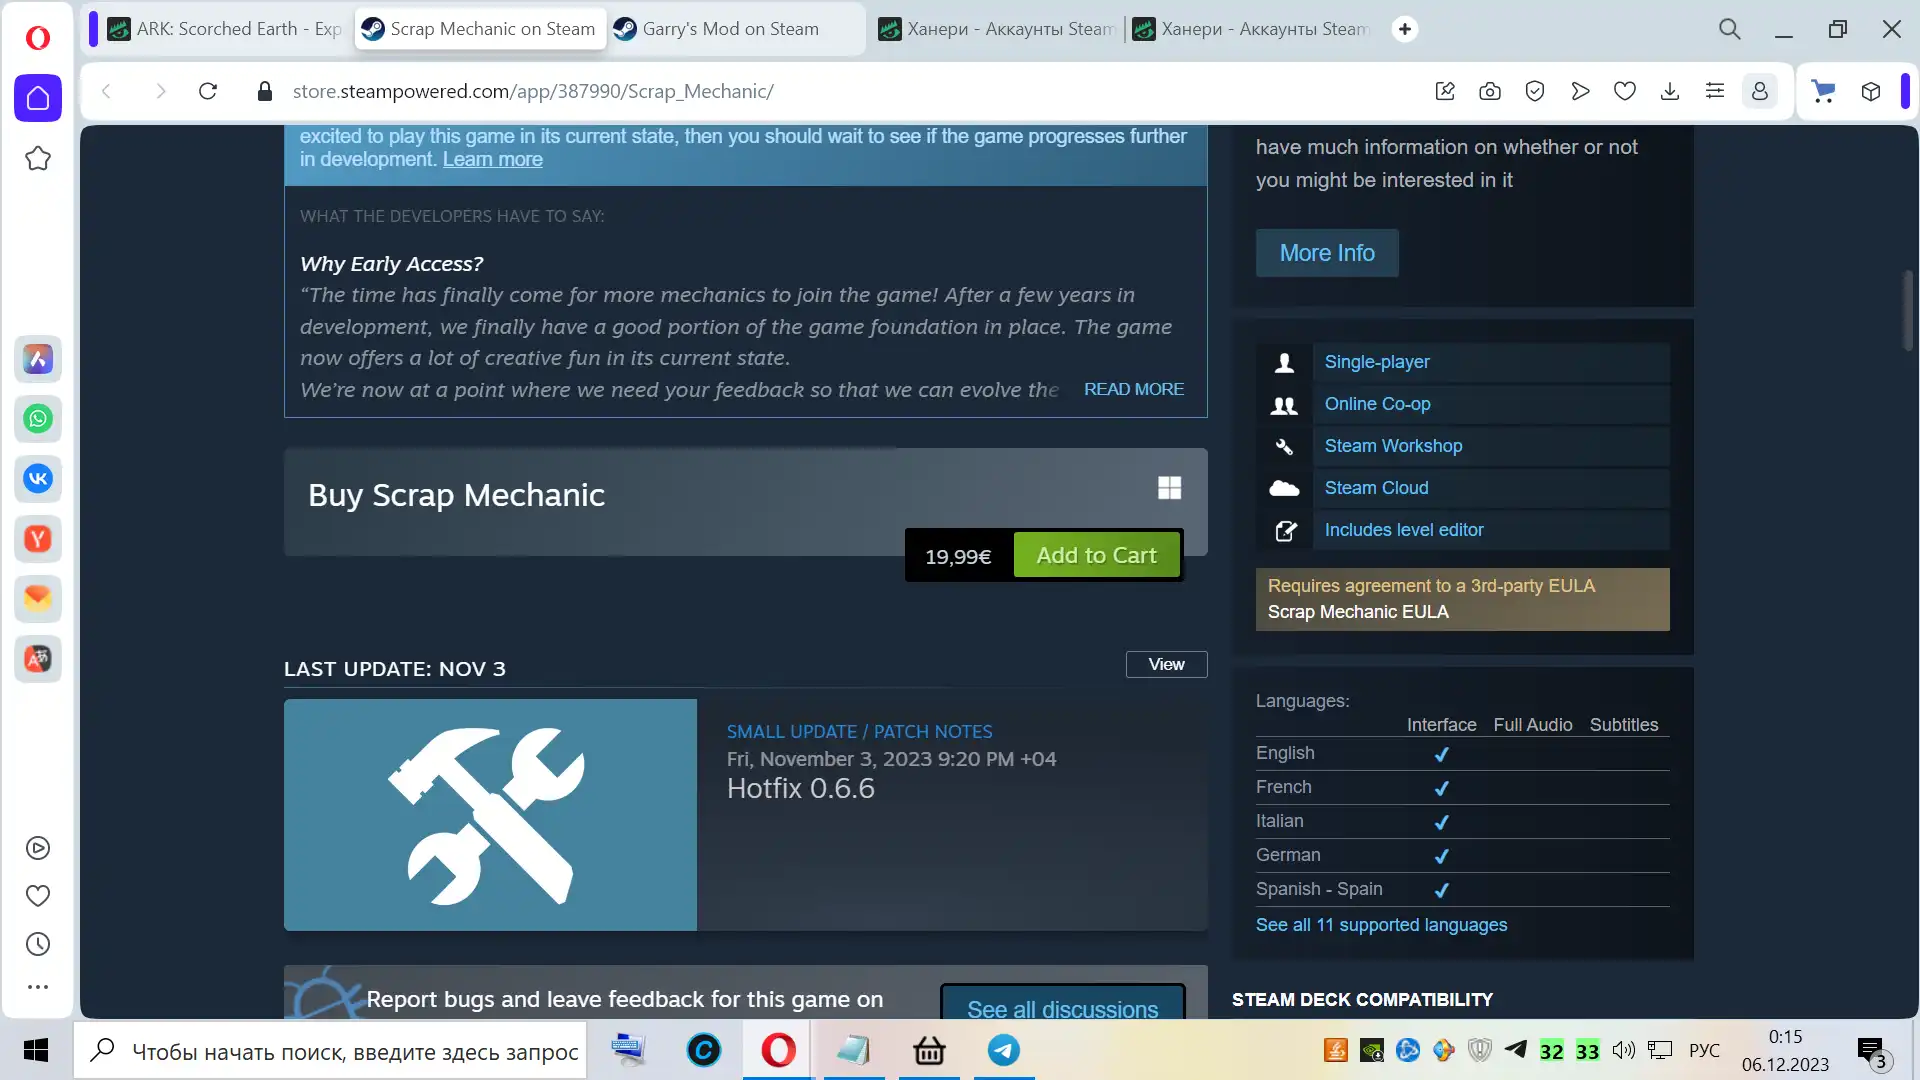Go back to previous page
Screen dimensions: 1920x1080
click(107, 91)
